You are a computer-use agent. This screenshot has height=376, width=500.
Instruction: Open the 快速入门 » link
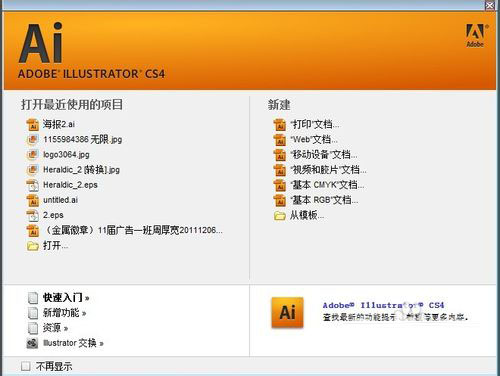(66, 297)
